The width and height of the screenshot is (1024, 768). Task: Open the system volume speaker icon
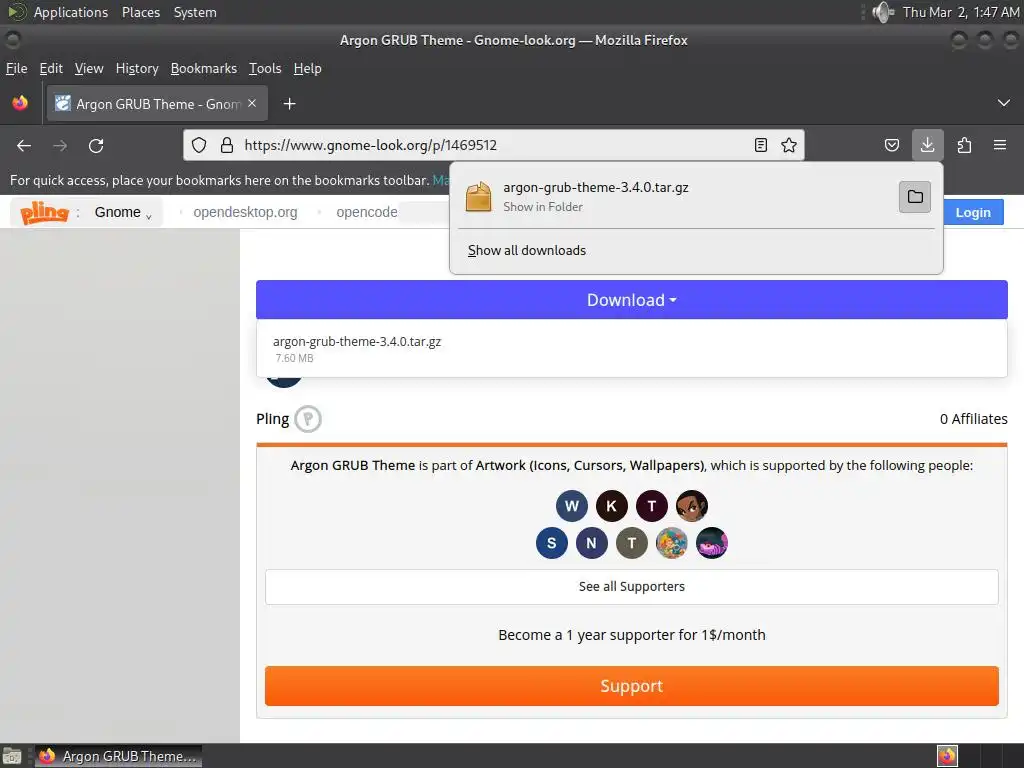[x=883, y=12]
